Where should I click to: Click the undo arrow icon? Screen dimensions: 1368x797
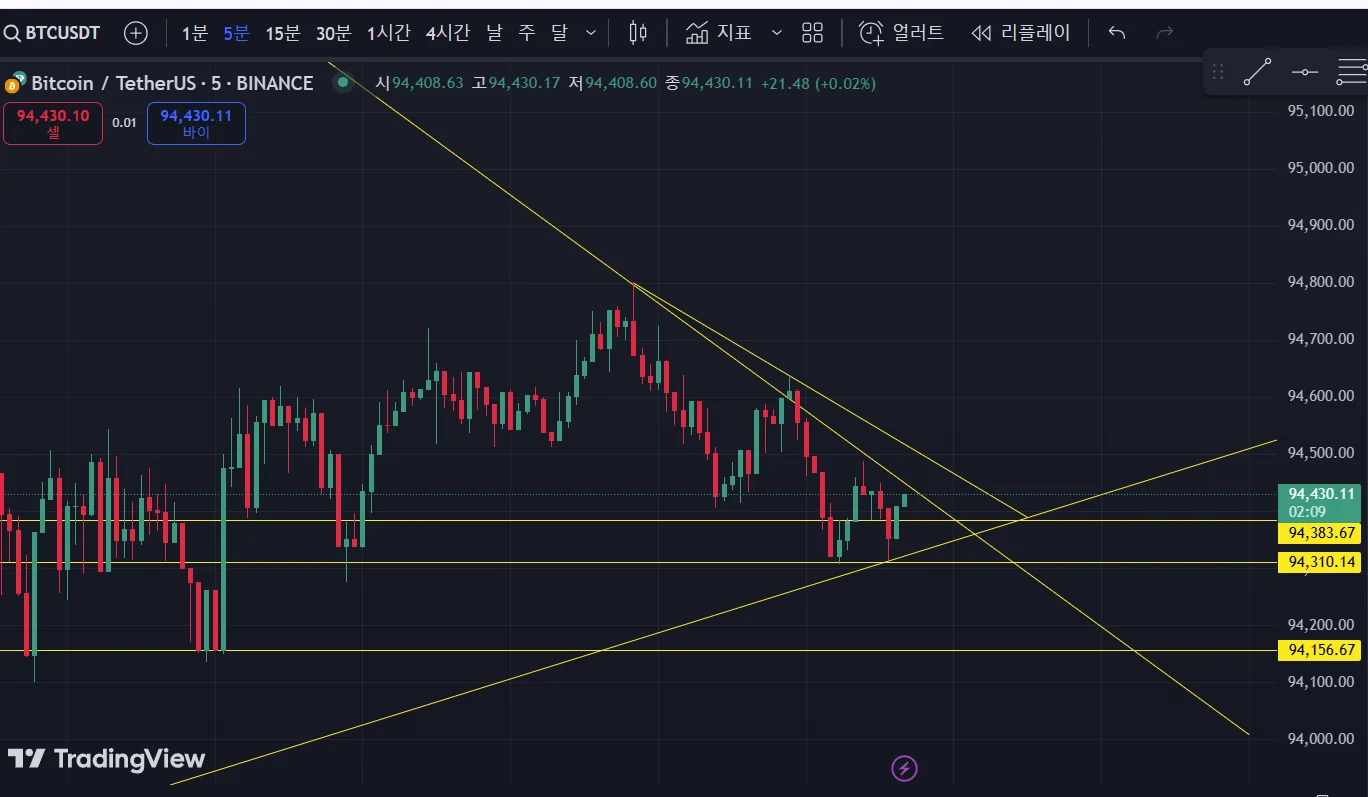tap(1117, 33)
